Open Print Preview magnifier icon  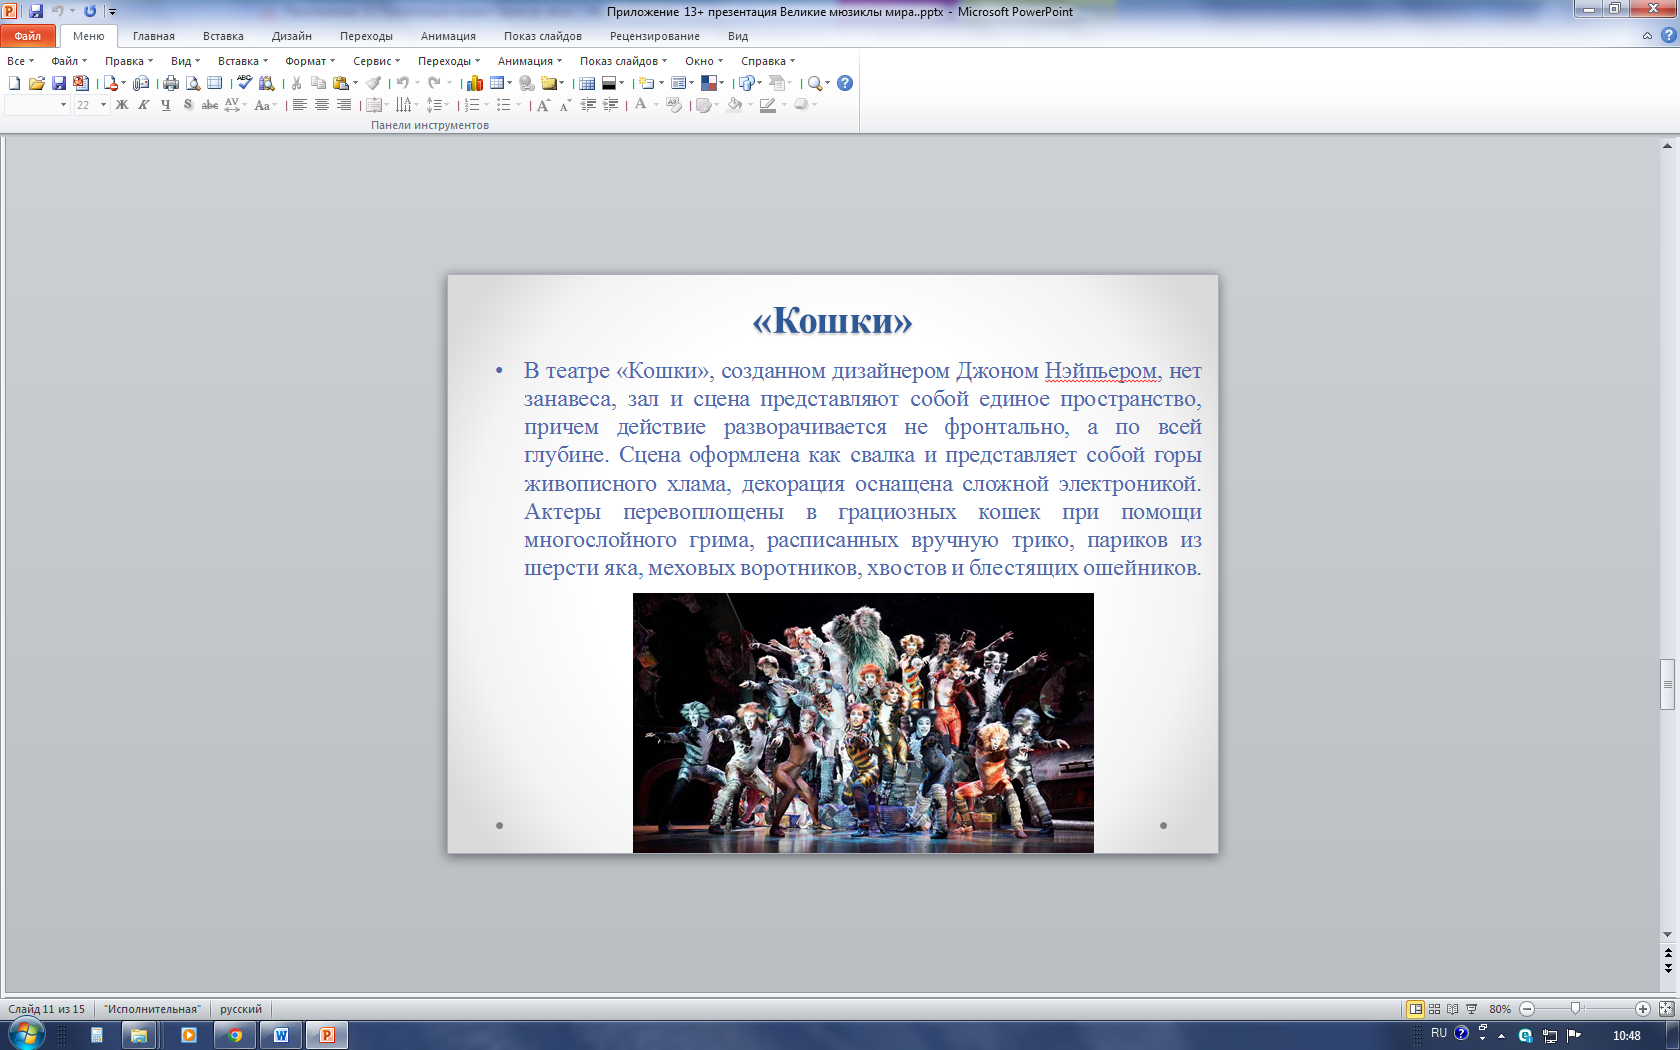coord(193,83)
